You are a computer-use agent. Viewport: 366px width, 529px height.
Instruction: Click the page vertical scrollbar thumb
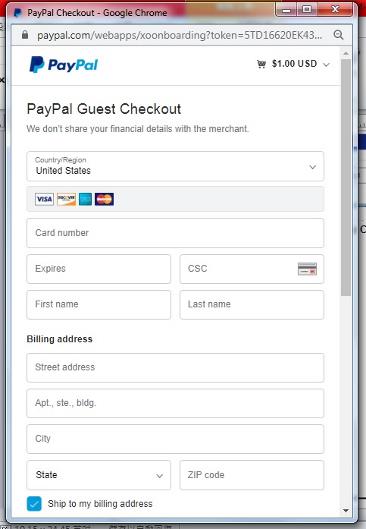pos(346,177)
